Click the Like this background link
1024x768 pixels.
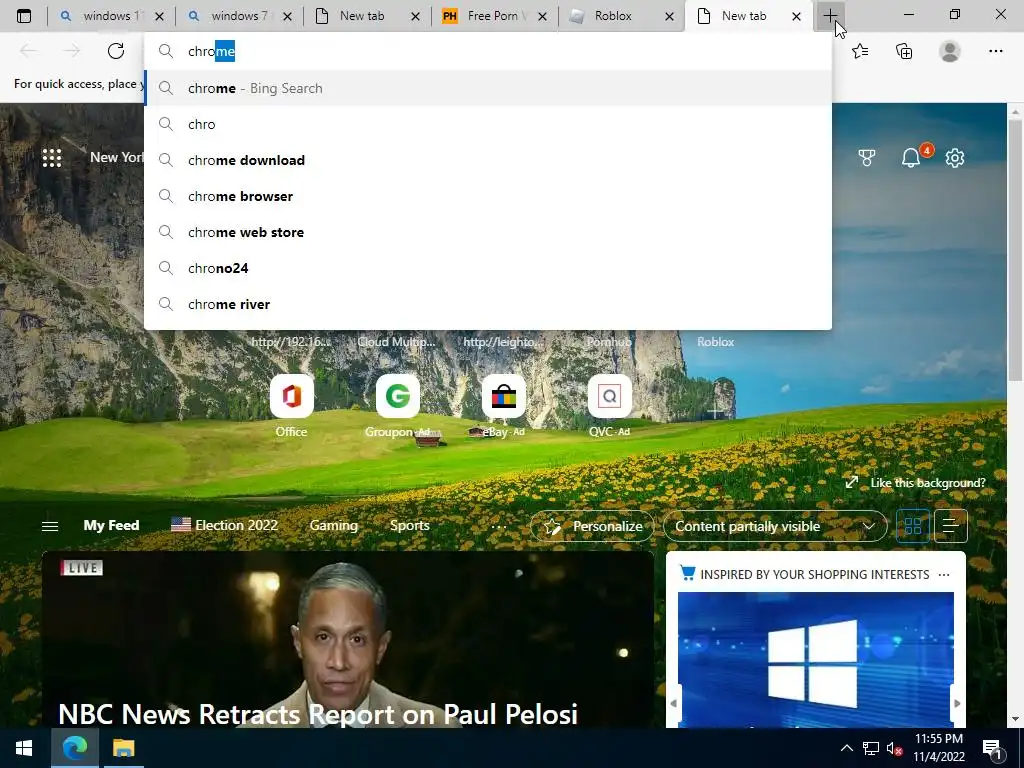(927, 483)
